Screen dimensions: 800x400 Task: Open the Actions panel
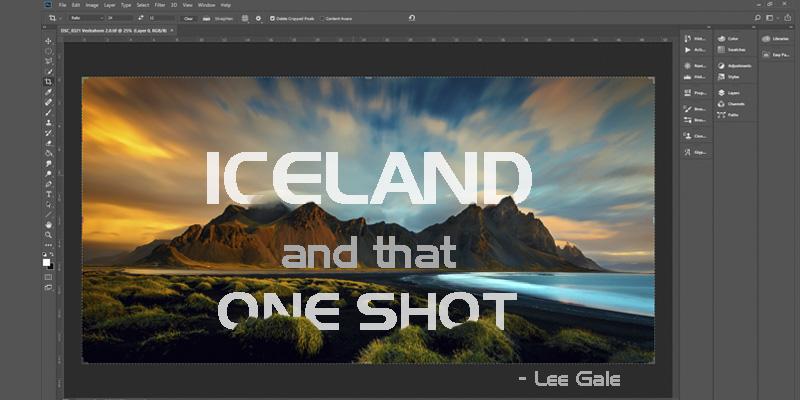point(696,50)
